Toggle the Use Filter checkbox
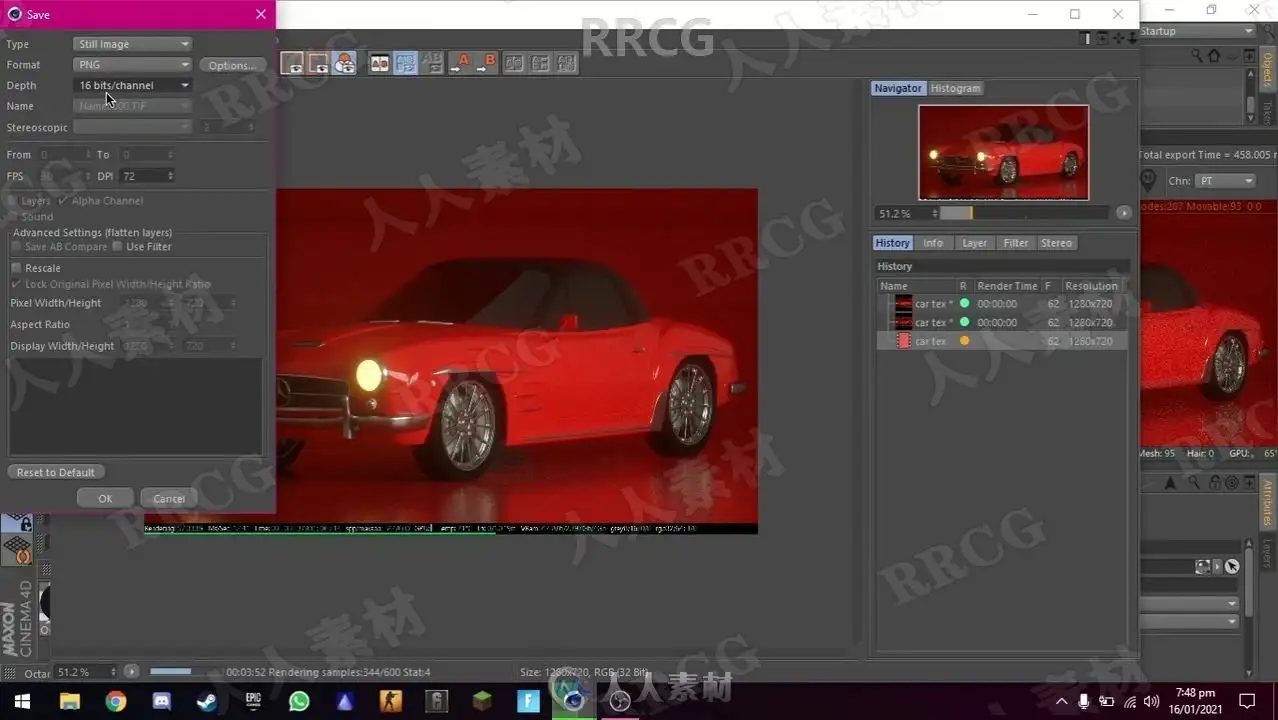 pyautogui.click(x=117, y=247)
